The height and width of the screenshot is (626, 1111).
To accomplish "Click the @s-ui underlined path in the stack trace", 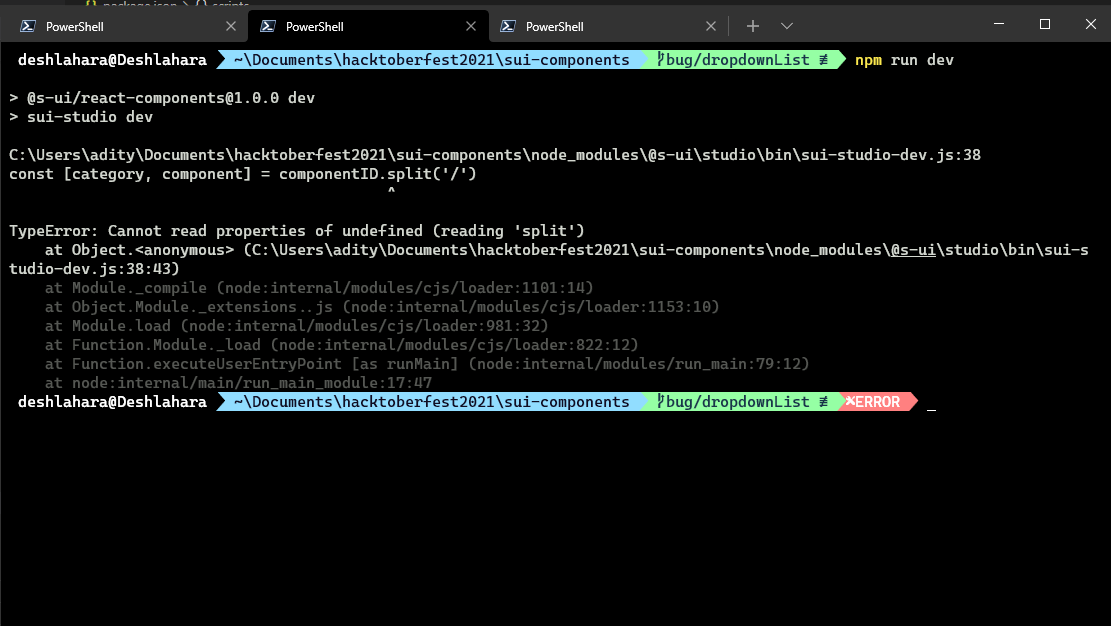I will [x=913, y=249].
